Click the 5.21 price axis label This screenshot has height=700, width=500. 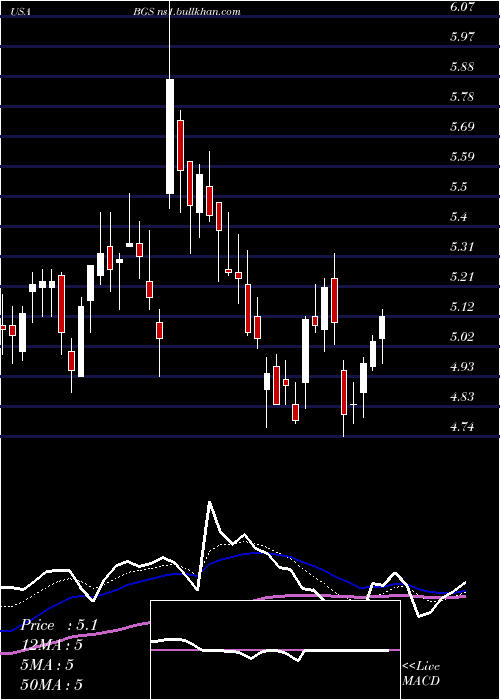[461, 276]
